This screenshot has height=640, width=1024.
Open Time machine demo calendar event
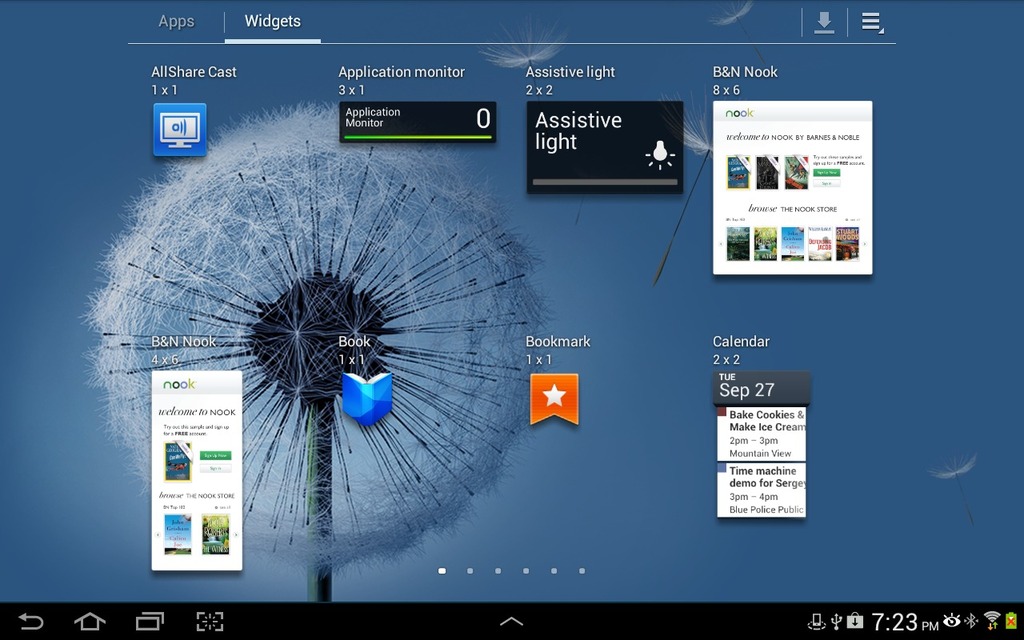coord(761,490)
